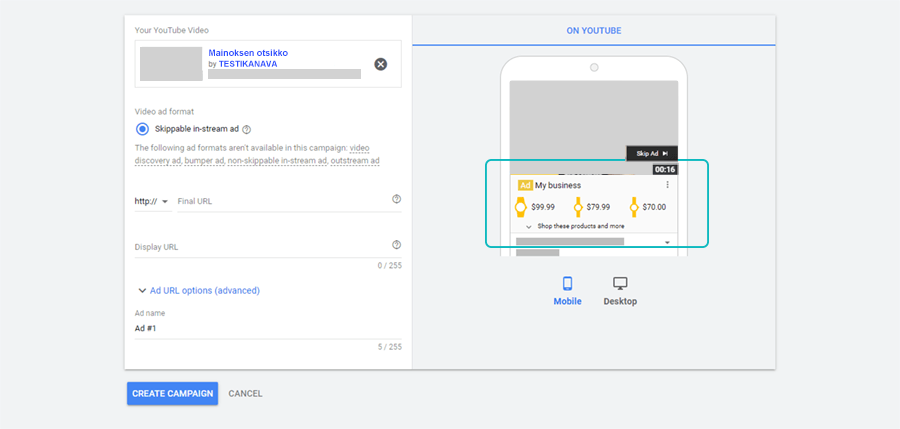The image size is (900, 429).
Task: Click the $70.00 price text
Action: click(x=654, y=207)
